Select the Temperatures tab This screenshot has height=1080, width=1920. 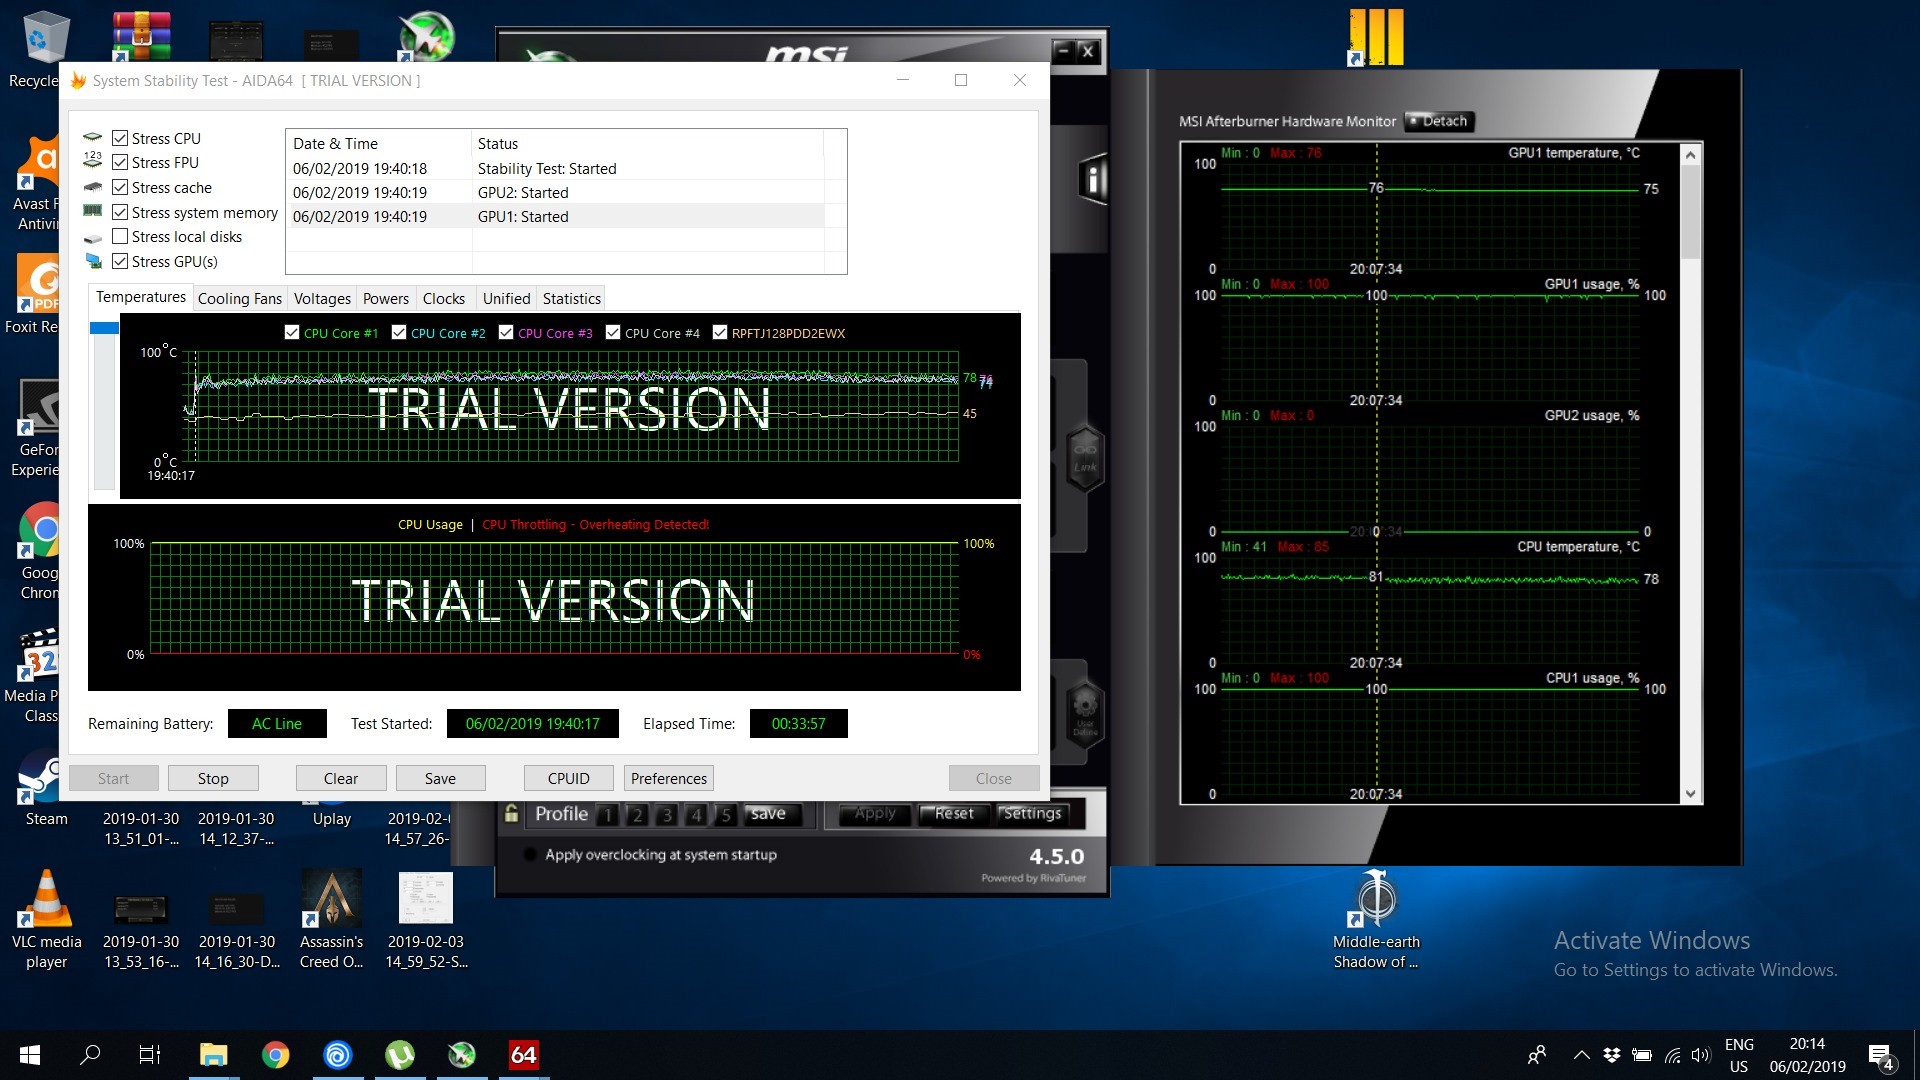pyautogui.click(x=141, y=297)
